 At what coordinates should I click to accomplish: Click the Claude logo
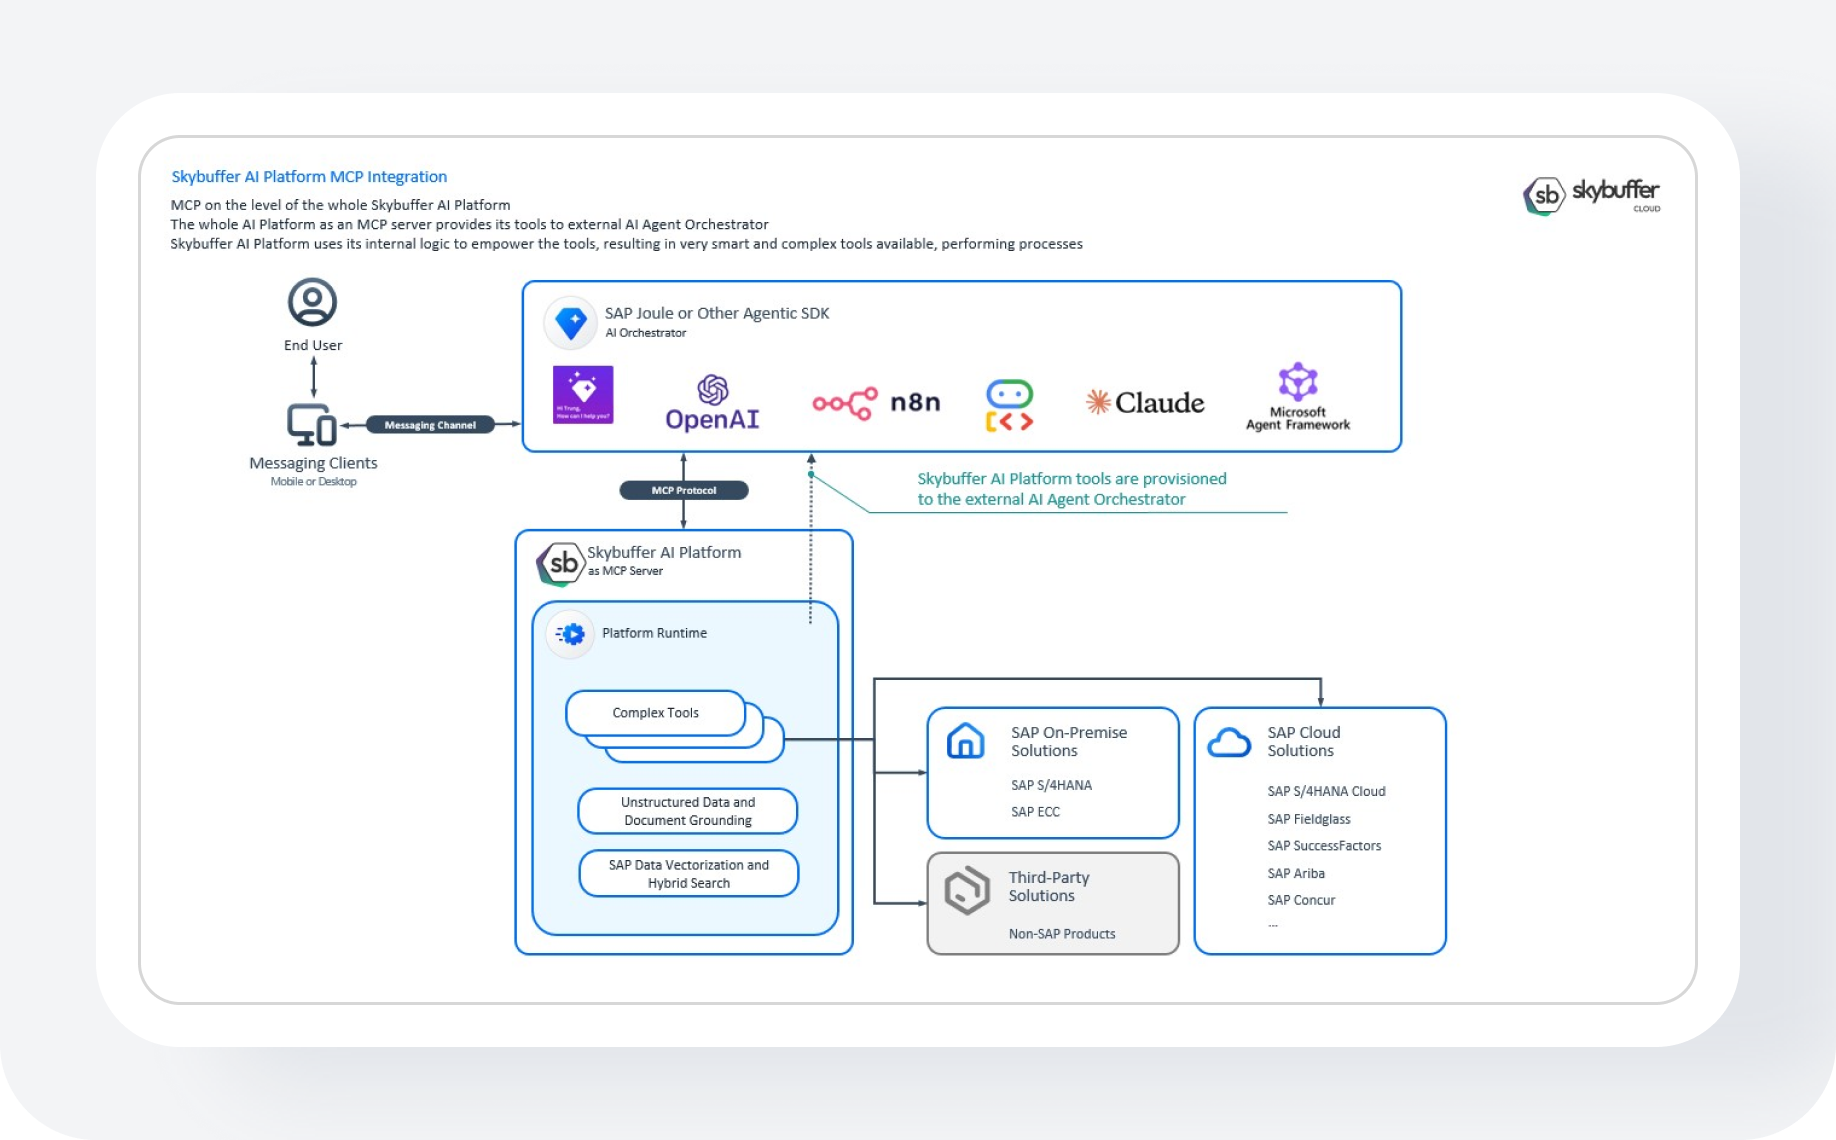(x=1145, y=403)
